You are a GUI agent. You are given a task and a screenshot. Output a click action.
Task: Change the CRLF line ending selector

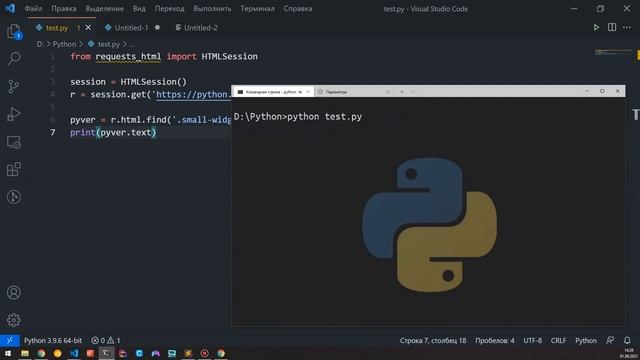(558, 340)
